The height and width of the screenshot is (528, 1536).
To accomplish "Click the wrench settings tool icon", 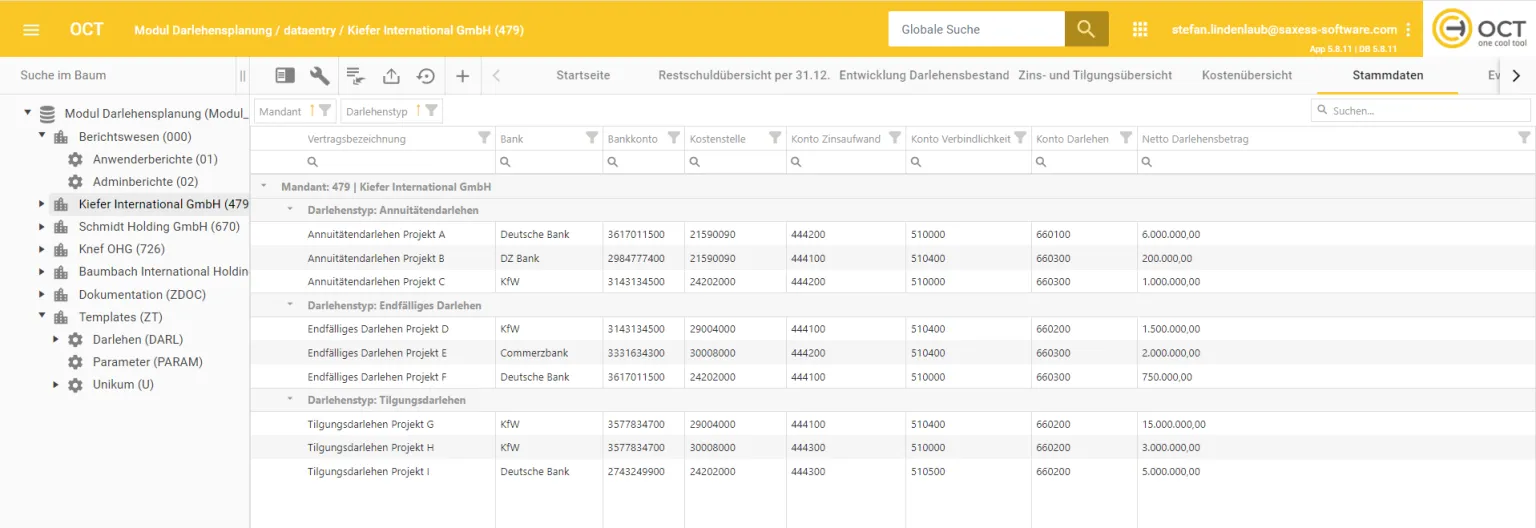I will point(320,76).
